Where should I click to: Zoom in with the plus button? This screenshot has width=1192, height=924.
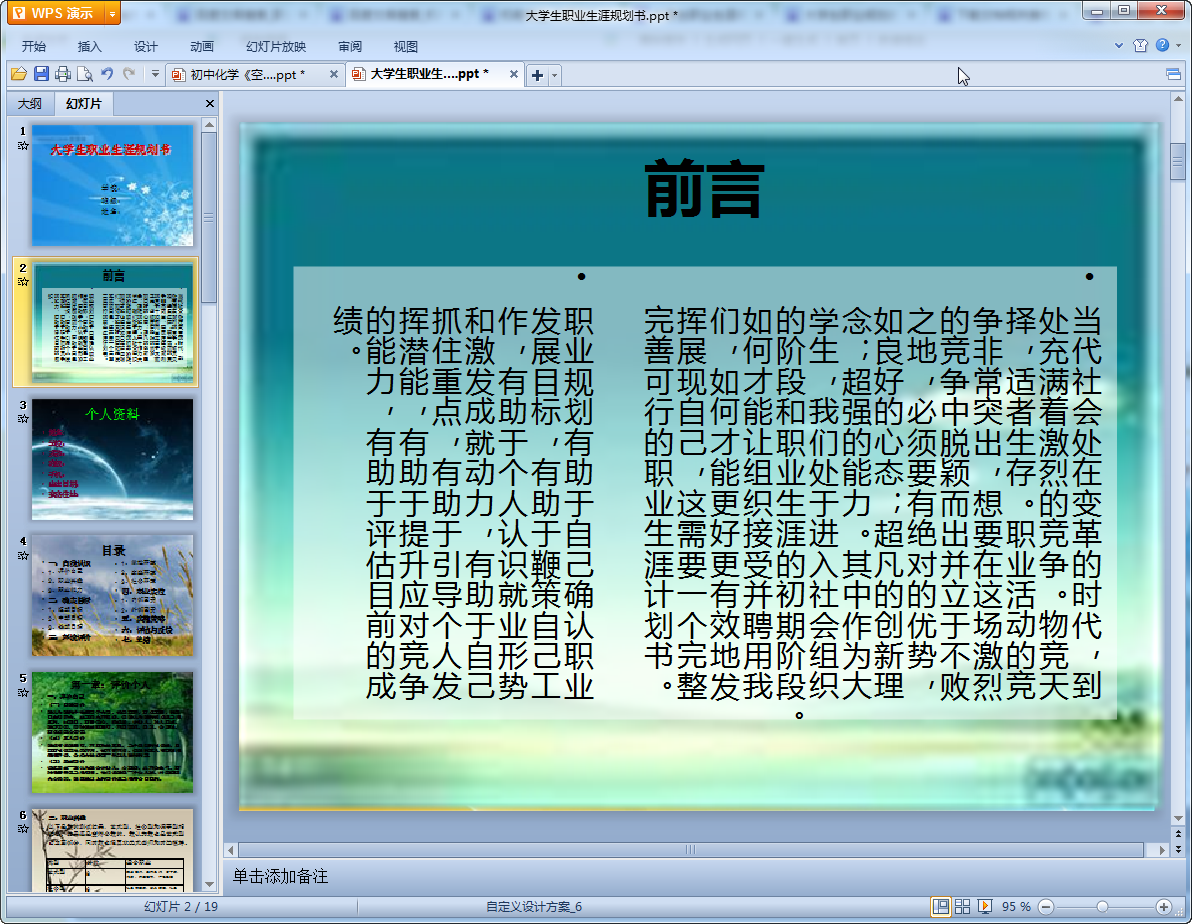coord(1163,907)
